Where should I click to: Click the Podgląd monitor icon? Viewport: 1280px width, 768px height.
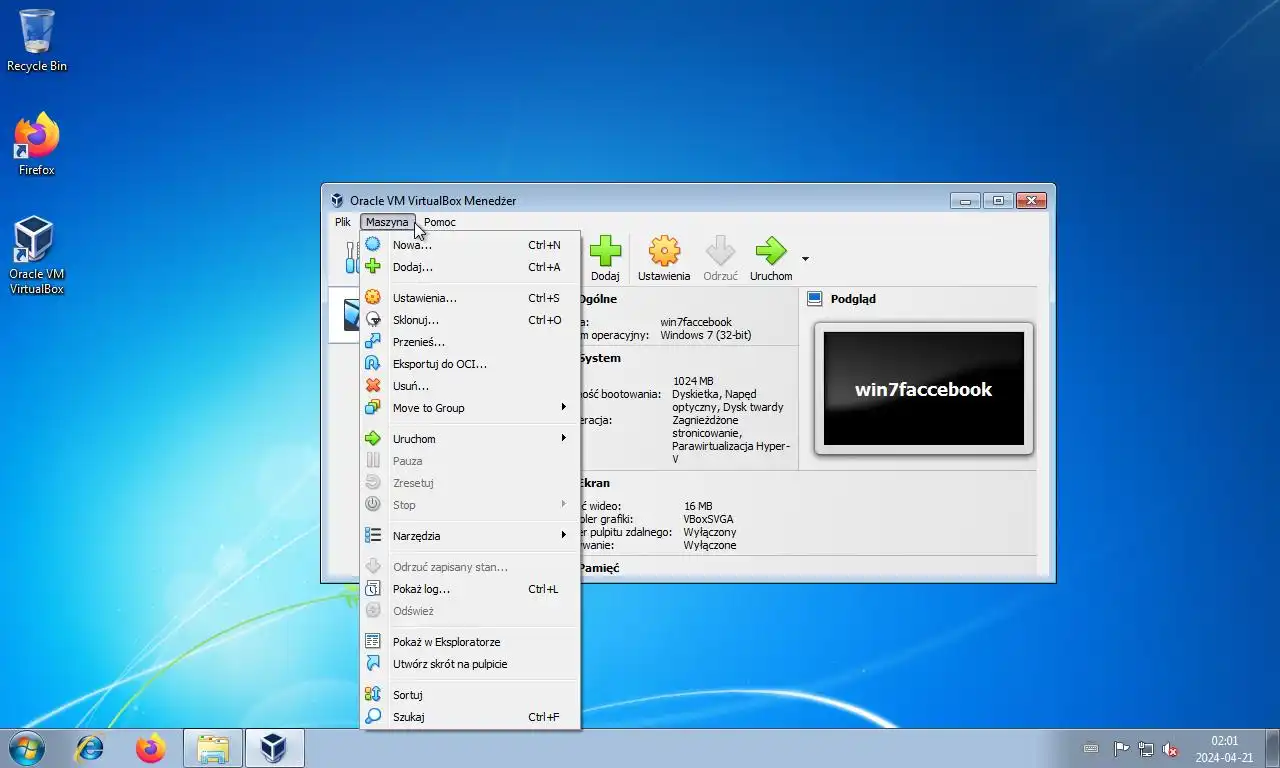click(814, 299)
